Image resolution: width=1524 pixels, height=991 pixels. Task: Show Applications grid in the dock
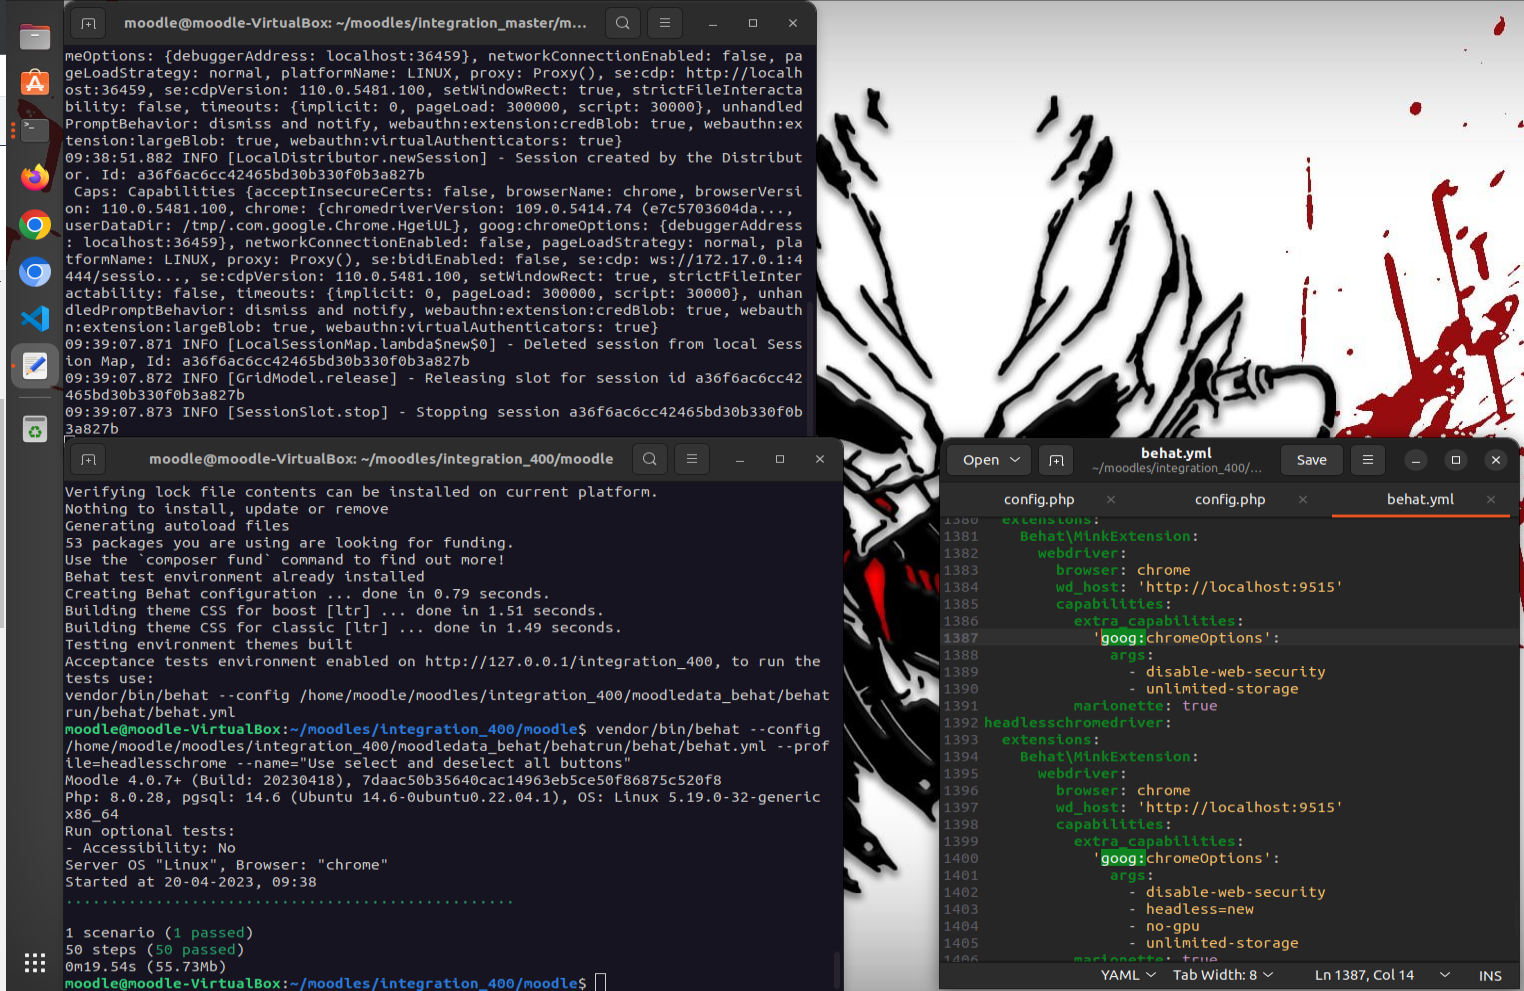pos(35,962)
